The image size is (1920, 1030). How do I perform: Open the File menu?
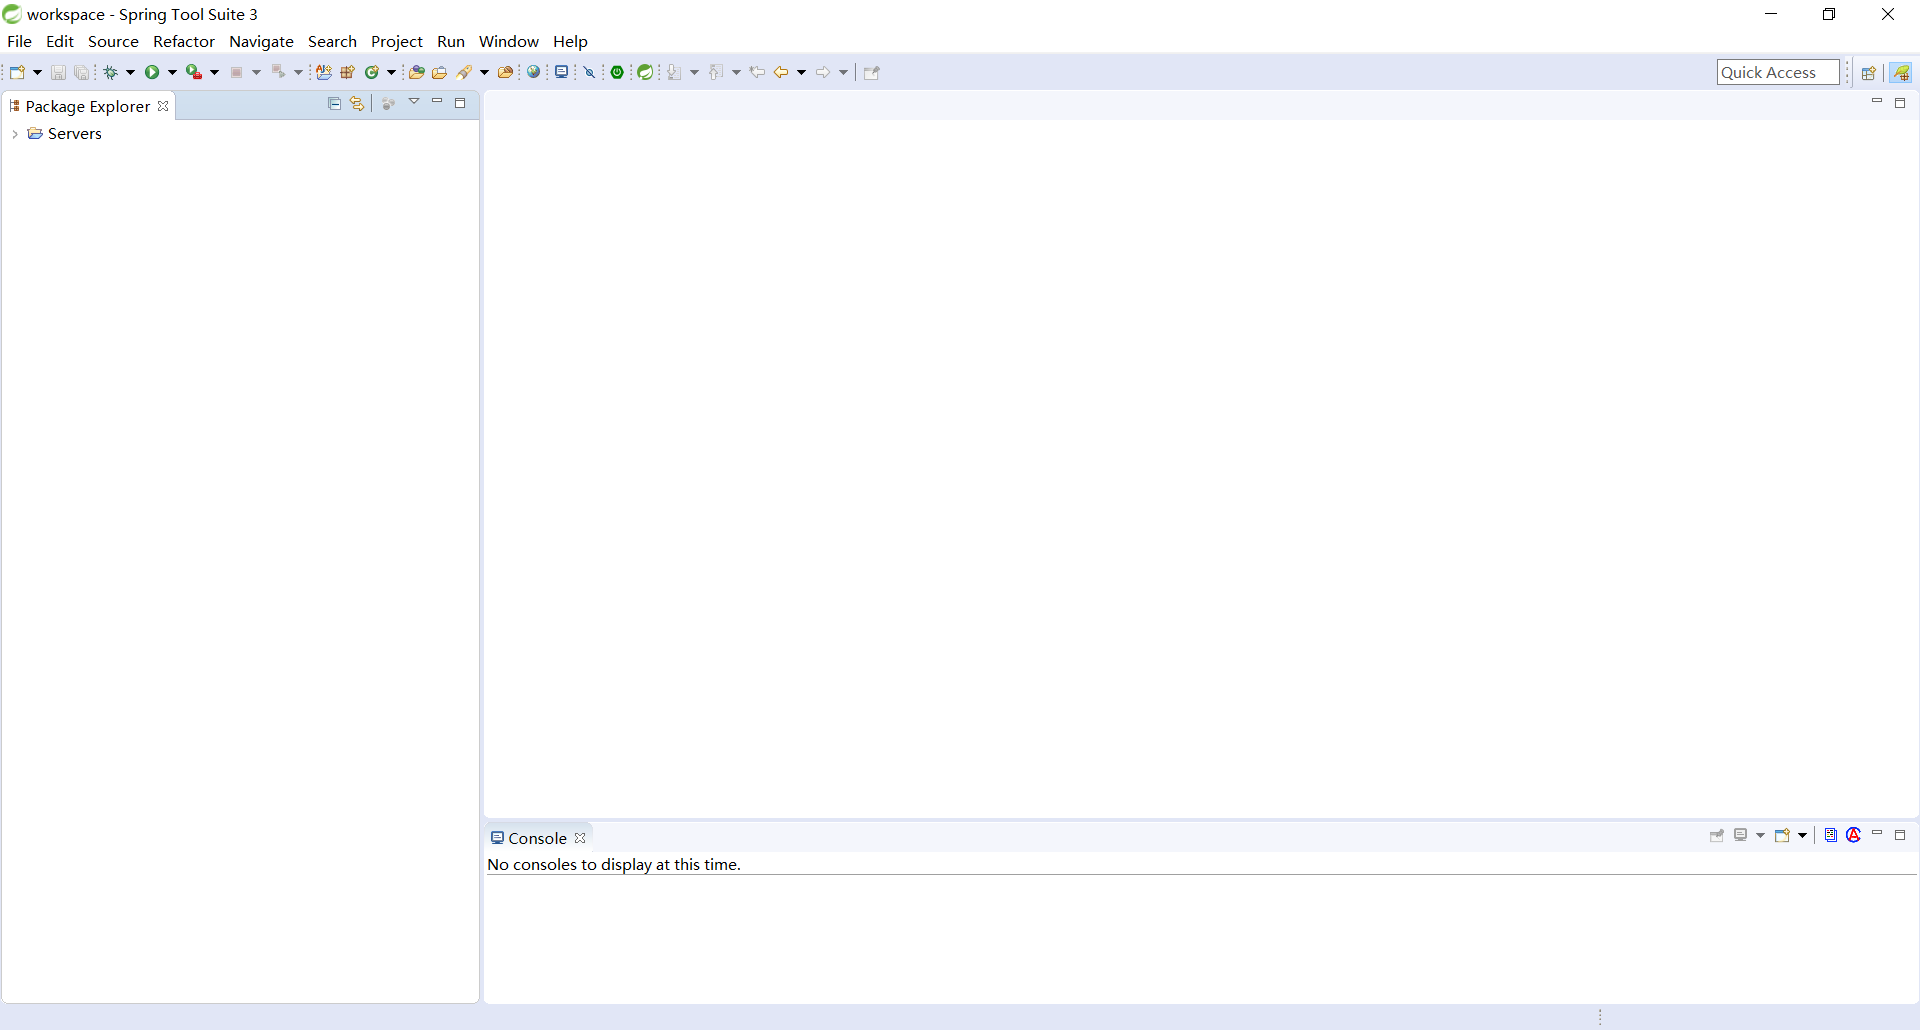pos(19,41)
